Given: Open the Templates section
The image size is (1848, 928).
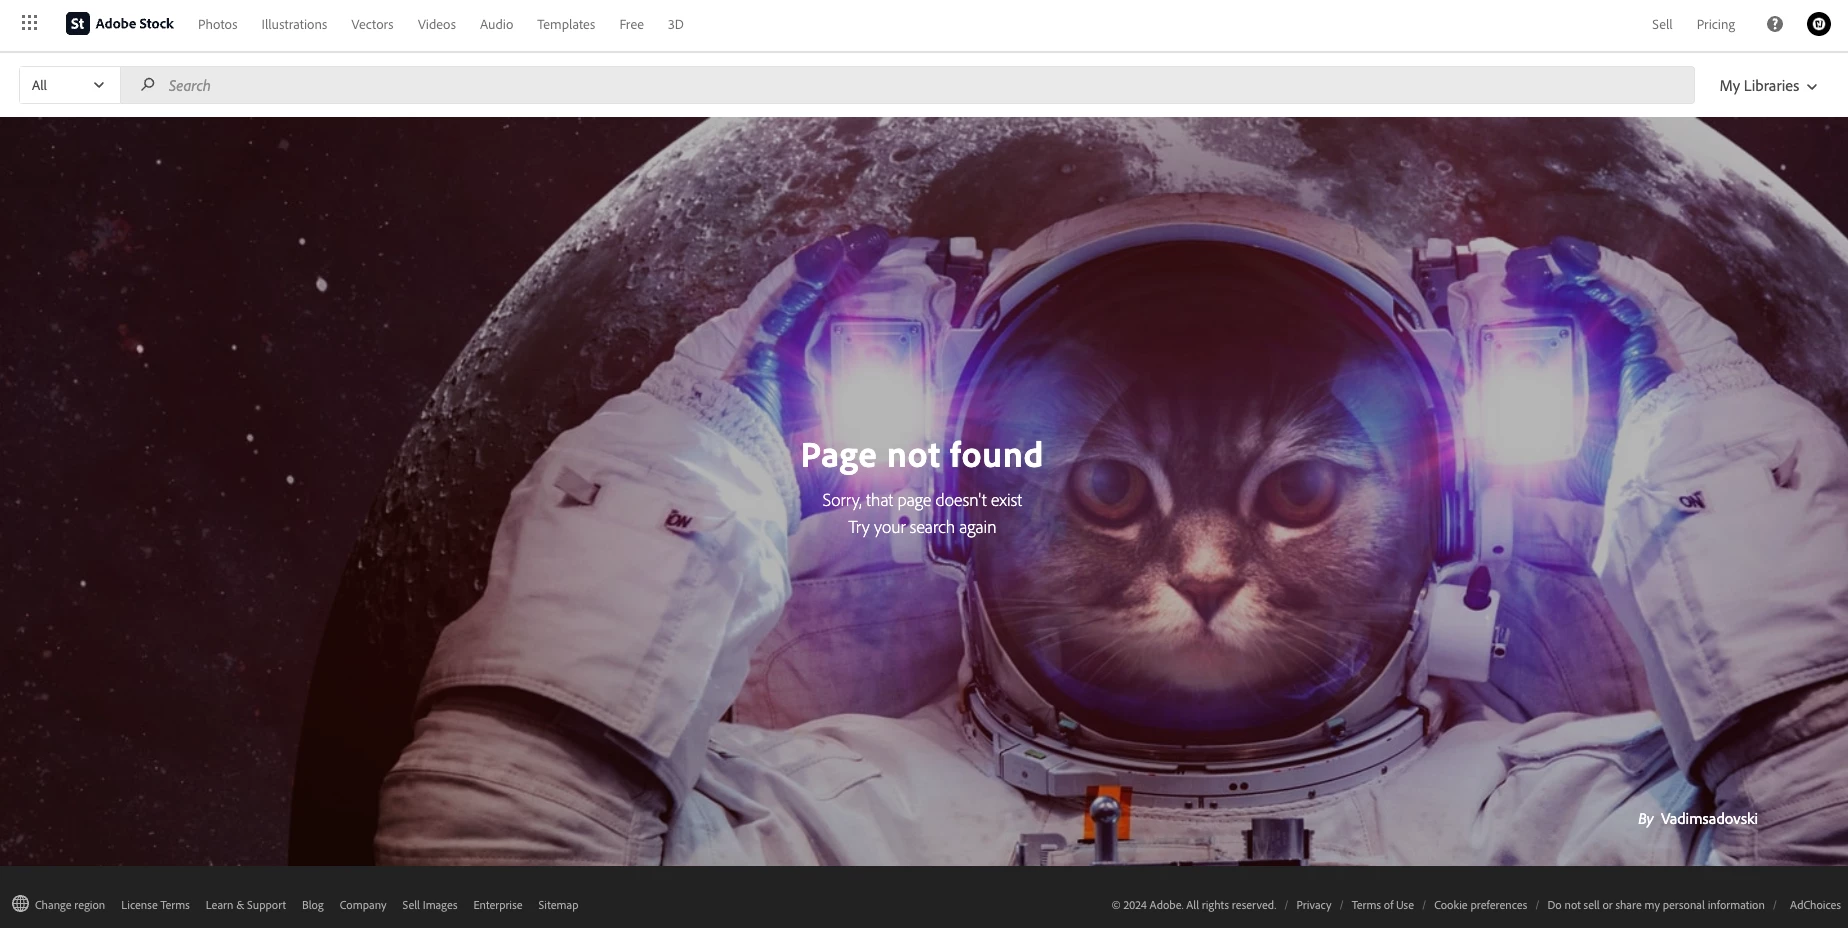Looking at the screenshot, I should pyautogui.click(x=566, y=24).
